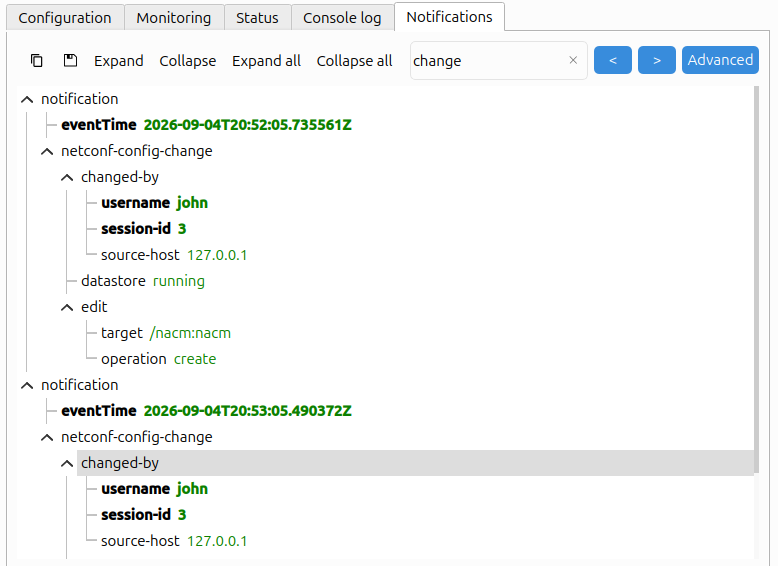Click the save floppy disk icon

pos(70,61)
